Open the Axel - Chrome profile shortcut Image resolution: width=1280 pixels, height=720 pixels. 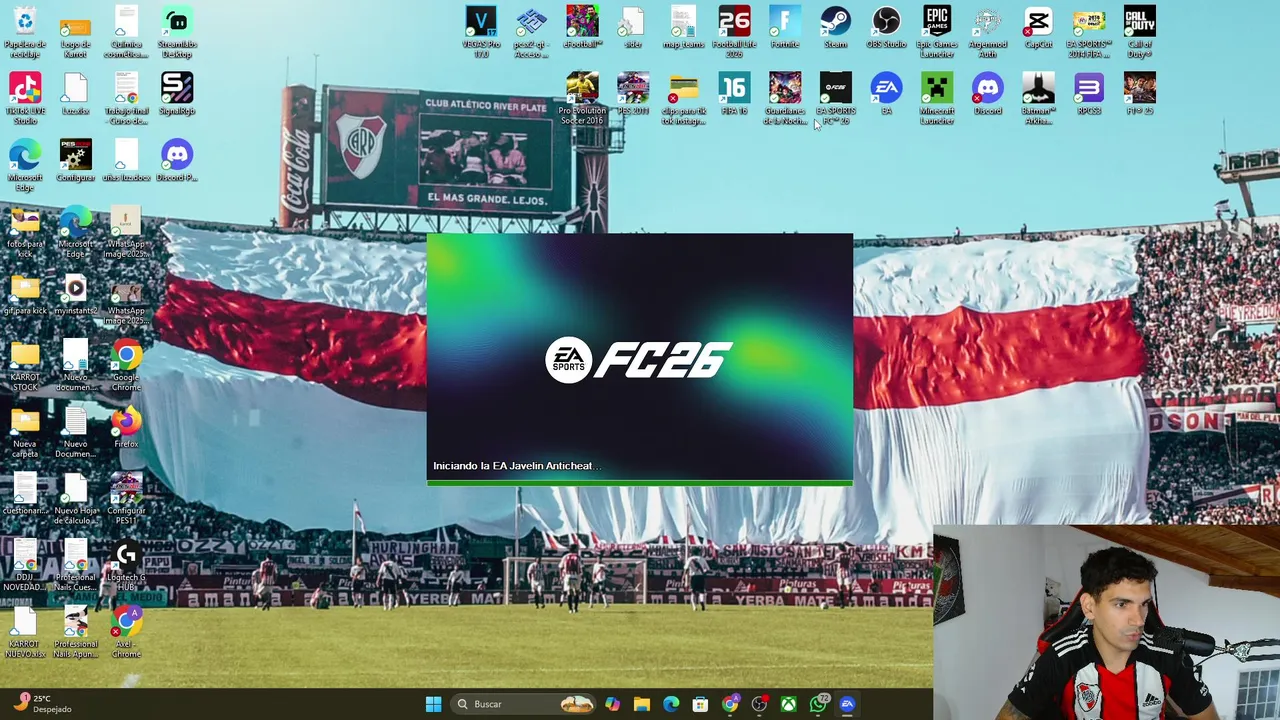tap(126, 632)
